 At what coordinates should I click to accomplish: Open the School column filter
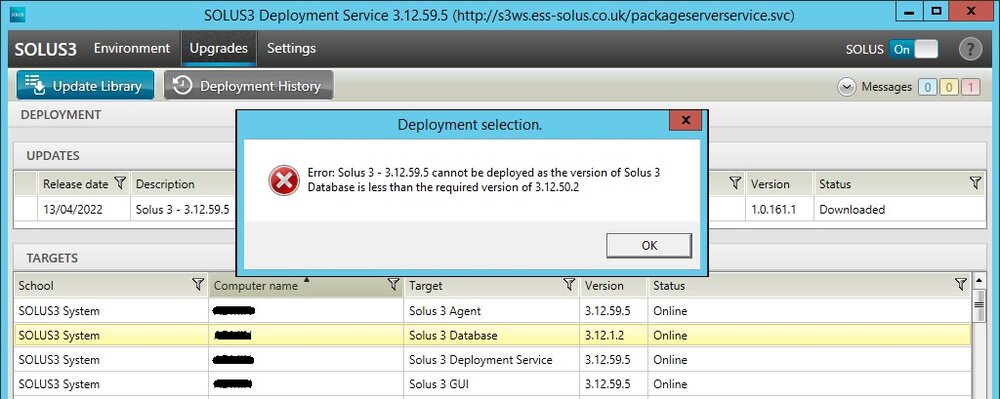tap(198, 285)
